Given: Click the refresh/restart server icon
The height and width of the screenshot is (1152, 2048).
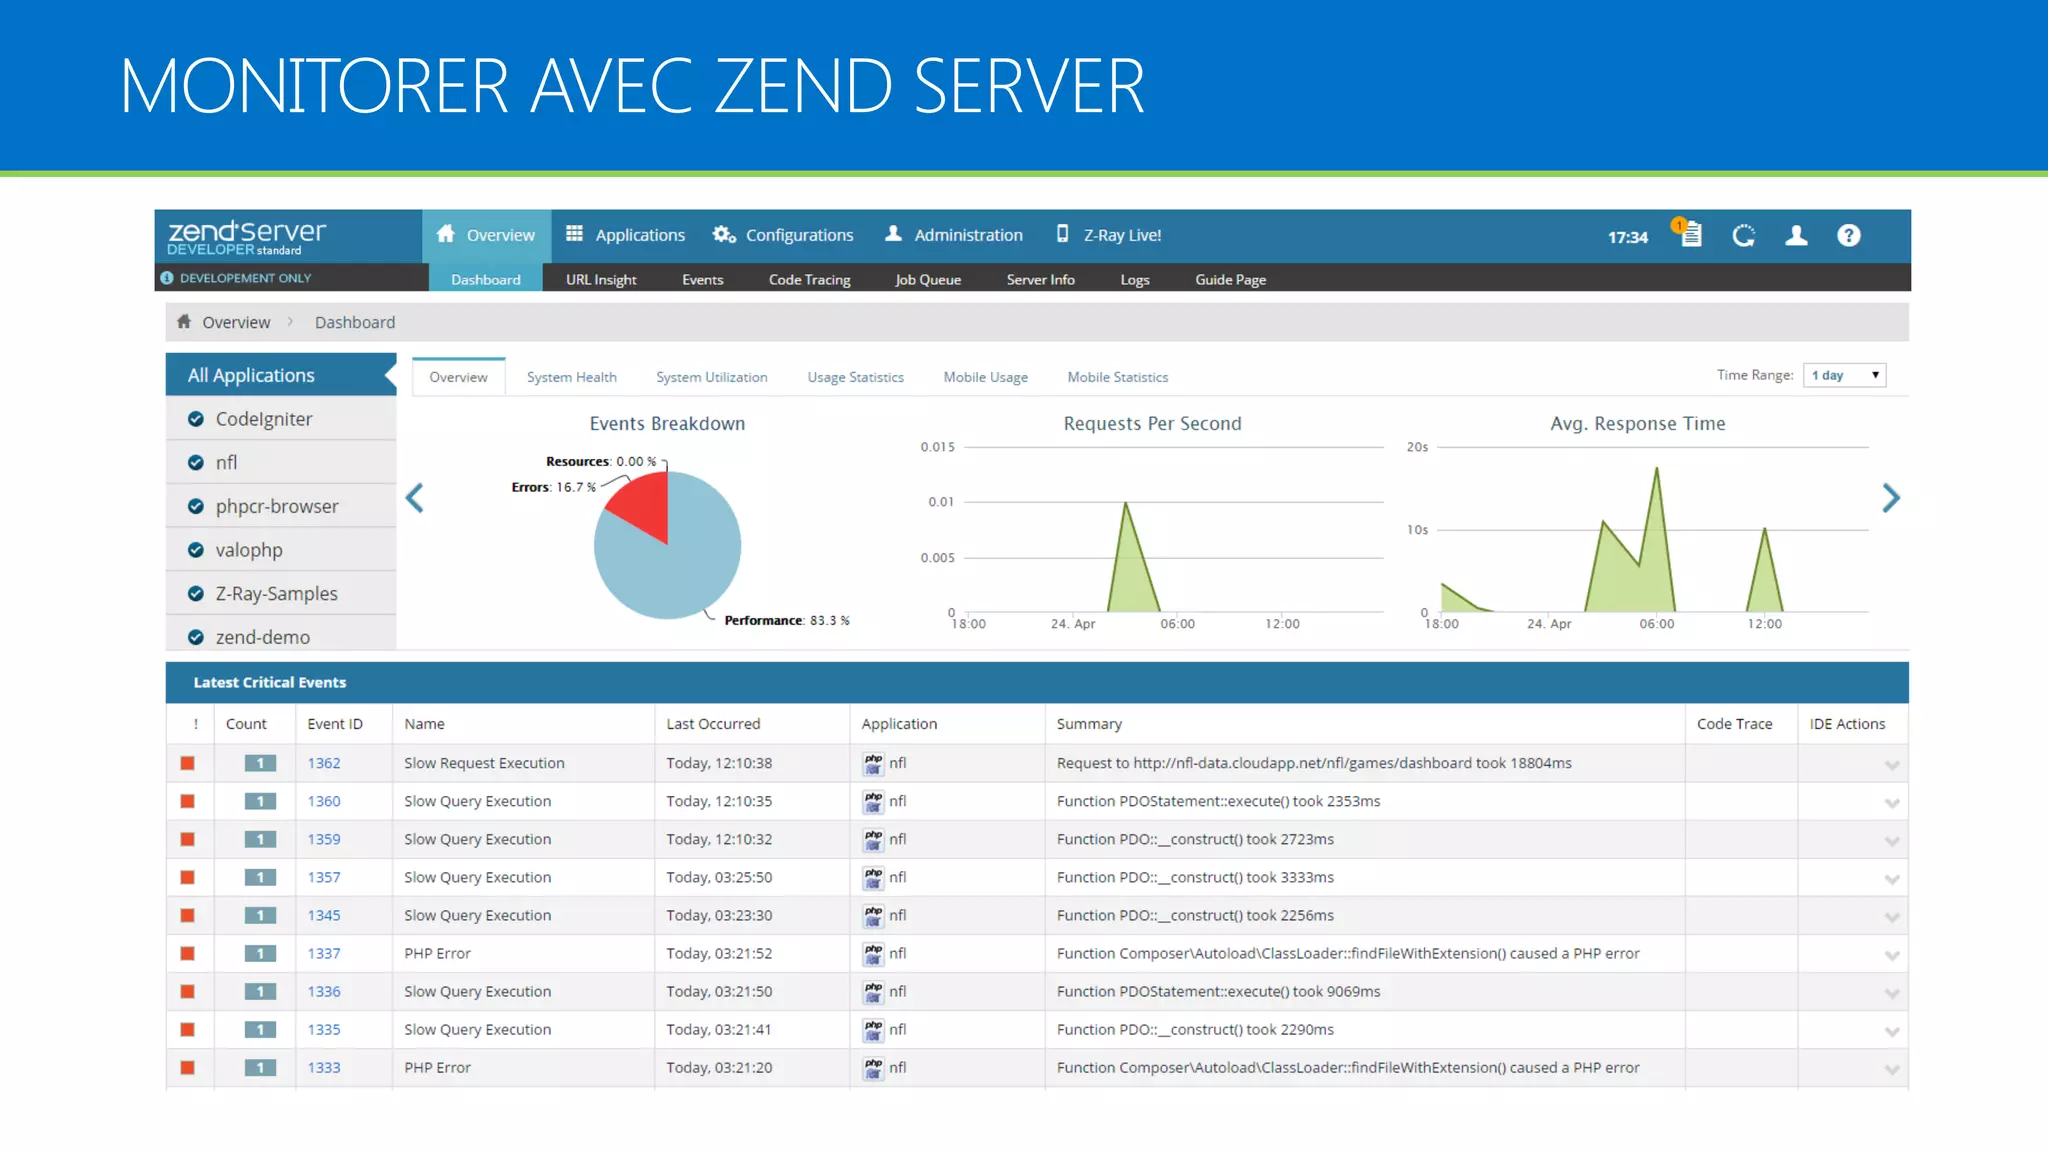Looking at the screenshot, I should pos(1744,236).
